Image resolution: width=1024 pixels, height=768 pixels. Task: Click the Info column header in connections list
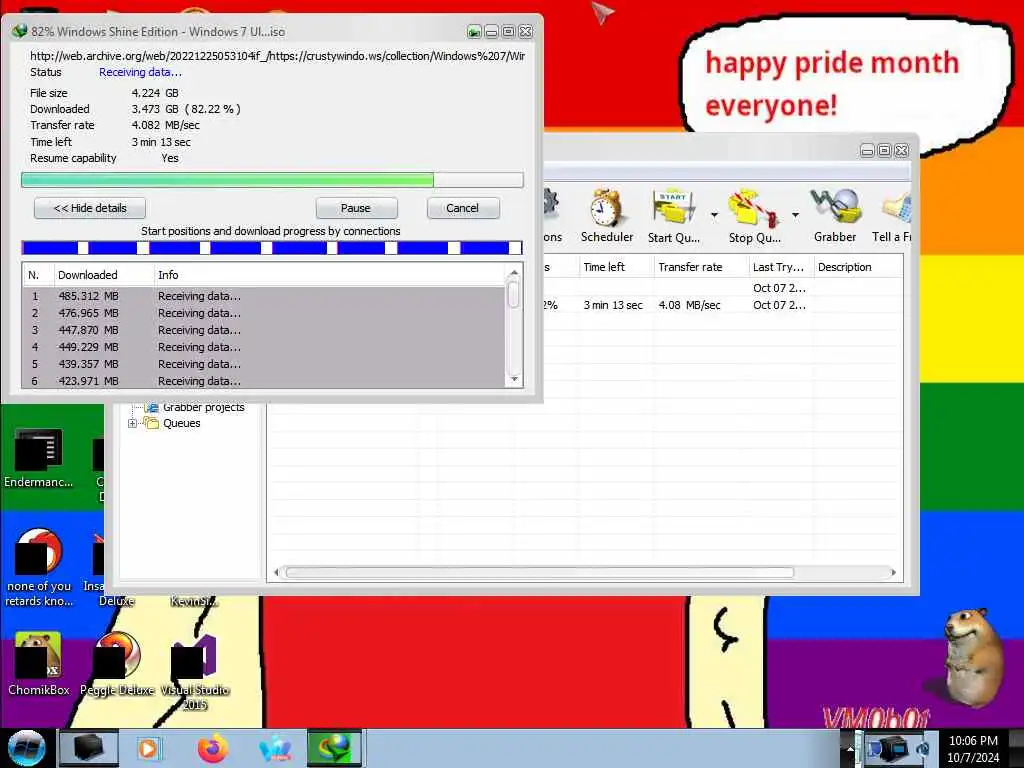(x=330, y=275)
